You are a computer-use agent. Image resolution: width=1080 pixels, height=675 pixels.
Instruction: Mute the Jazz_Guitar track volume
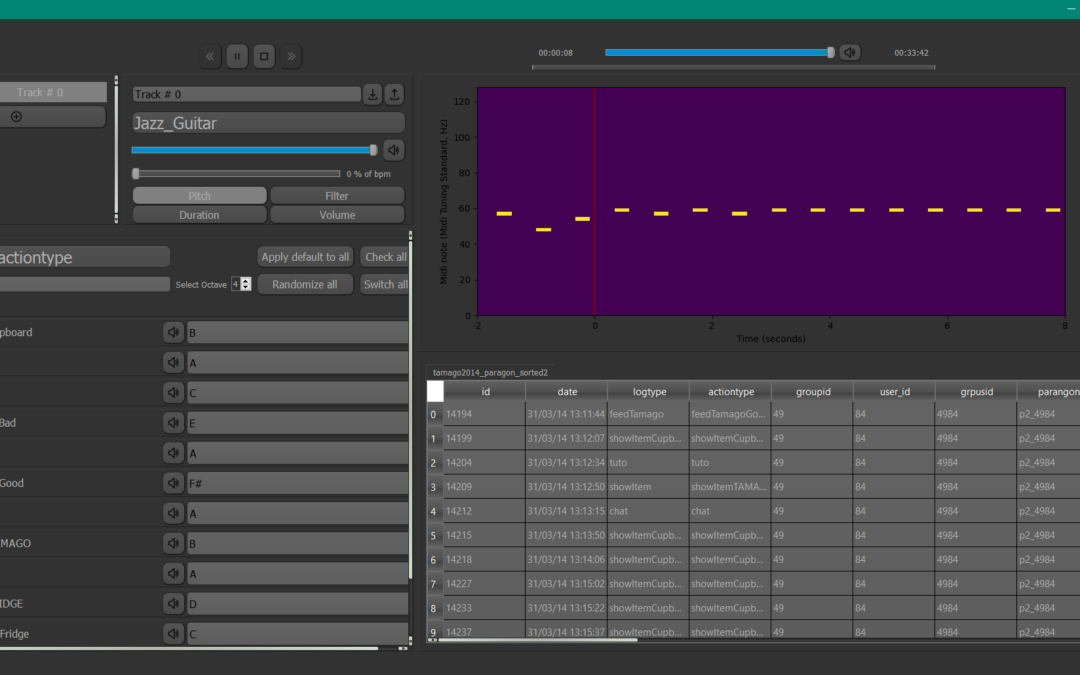coord(393,150)
